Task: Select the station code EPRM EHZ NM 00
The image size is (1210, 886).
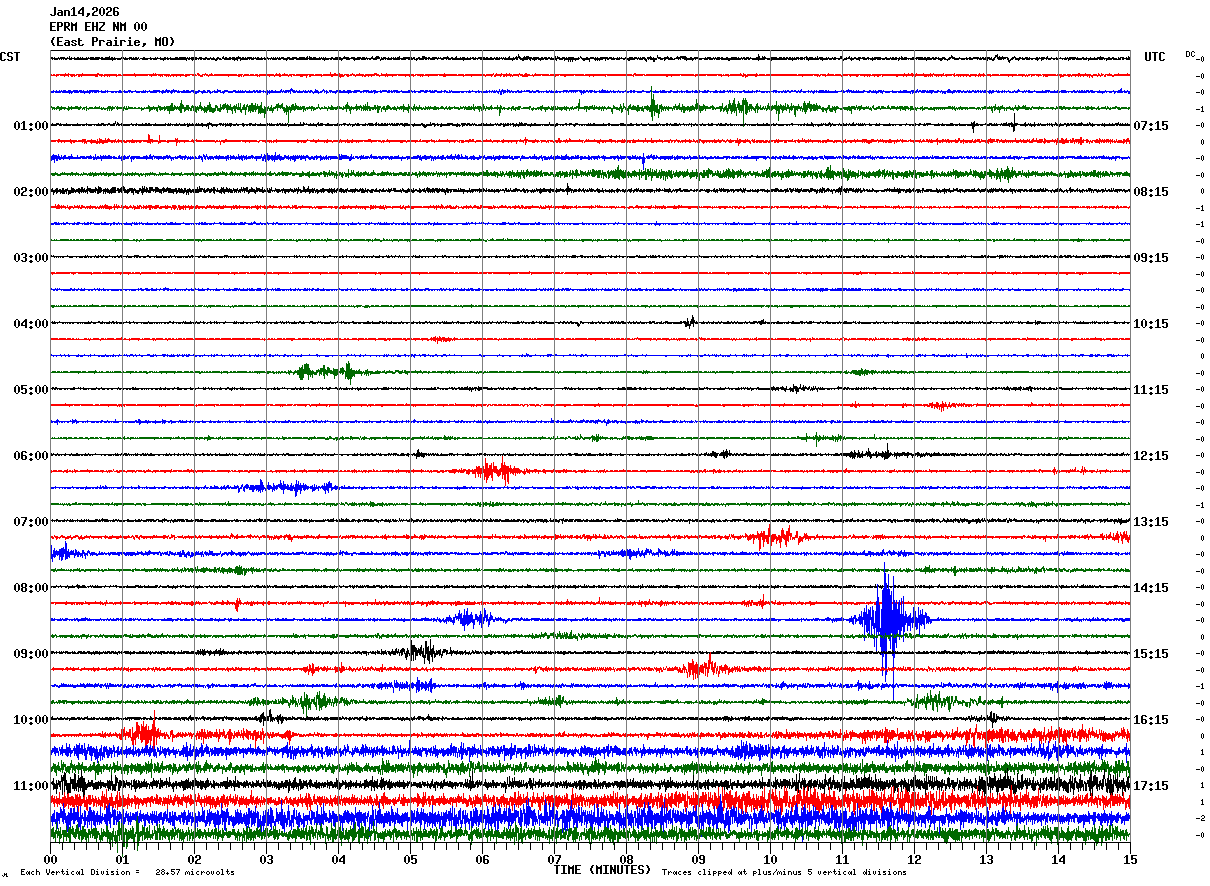Action: (98, 27)
